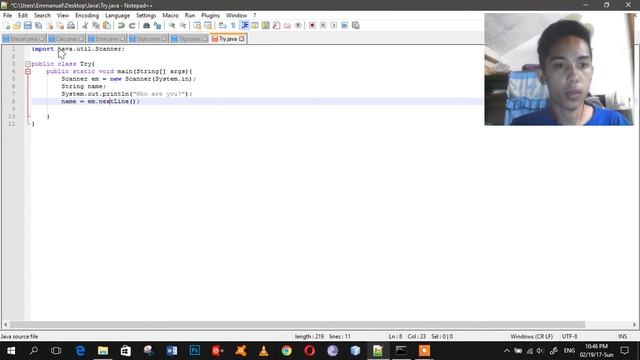640x360 pixels.
Task: Select the active Try.java tab
Action: point(228,39)
